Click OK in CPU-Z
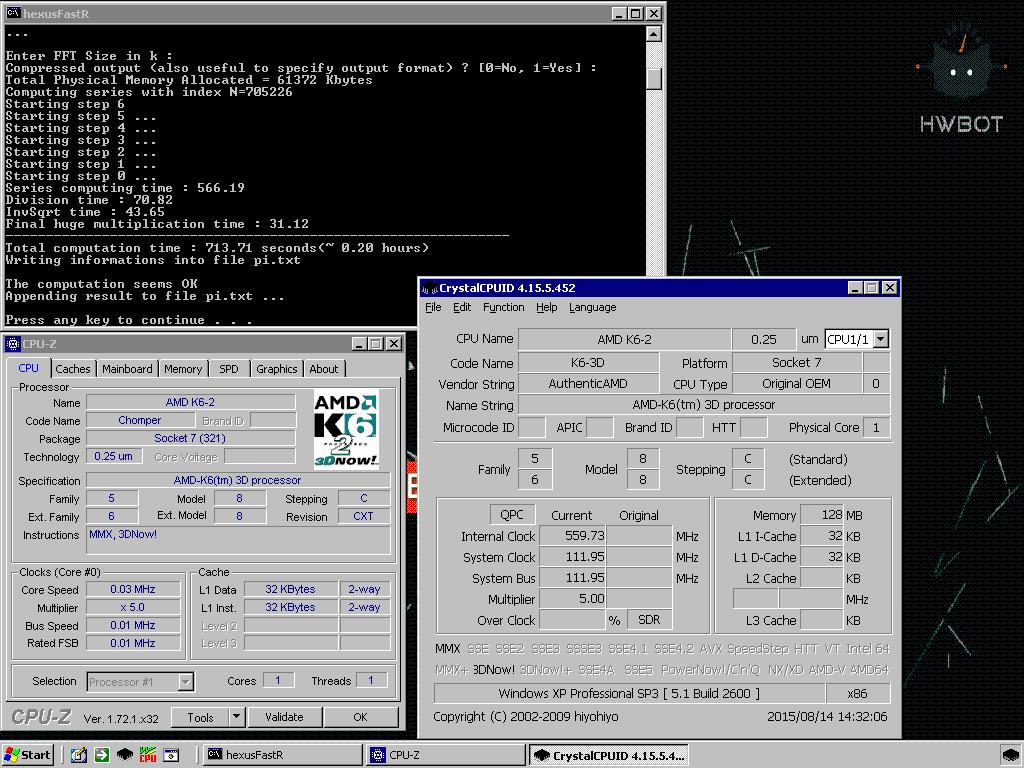1024x768 pixels. (x=360, y=717)
